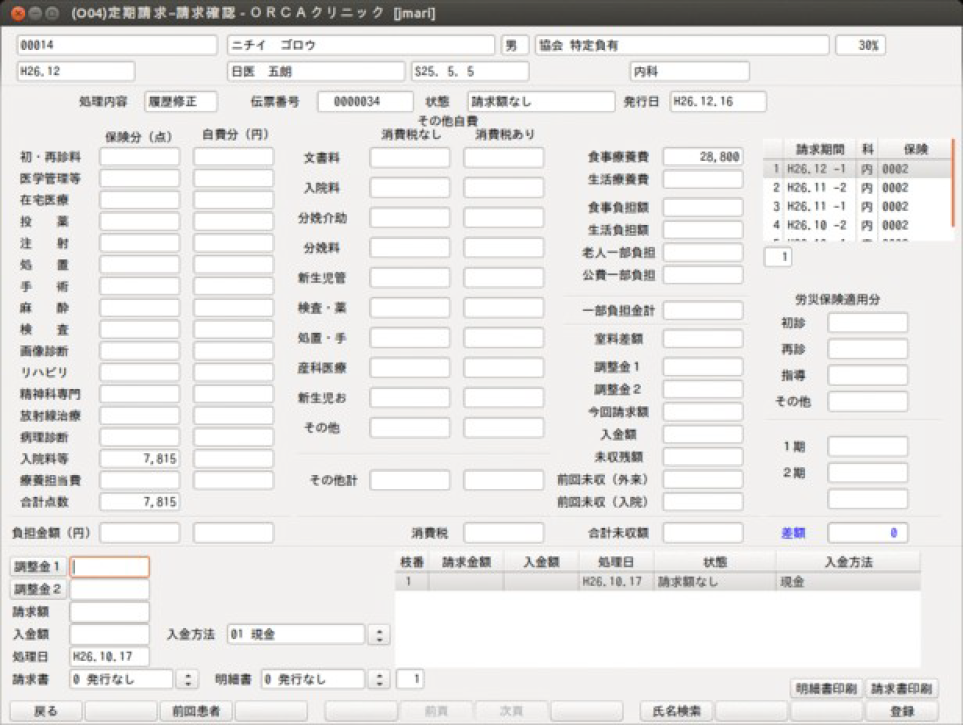The image size is (963, 725).
Task: Click the gender field showing 男
Action: [515, 45]
